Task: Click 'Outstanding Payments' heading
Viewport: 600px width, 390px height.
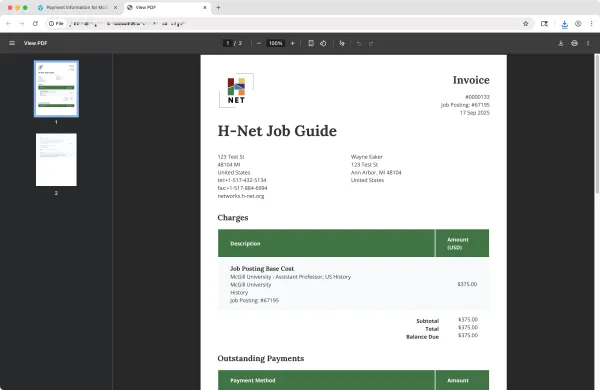Action: (x=261, y=358)
